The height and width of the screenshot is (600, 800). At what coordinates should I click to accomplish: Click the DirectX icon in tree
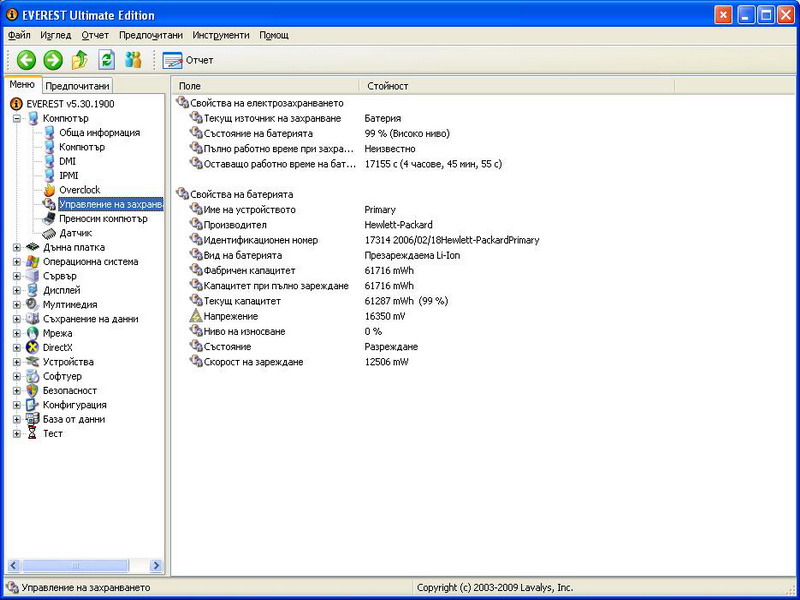point(32,347)
